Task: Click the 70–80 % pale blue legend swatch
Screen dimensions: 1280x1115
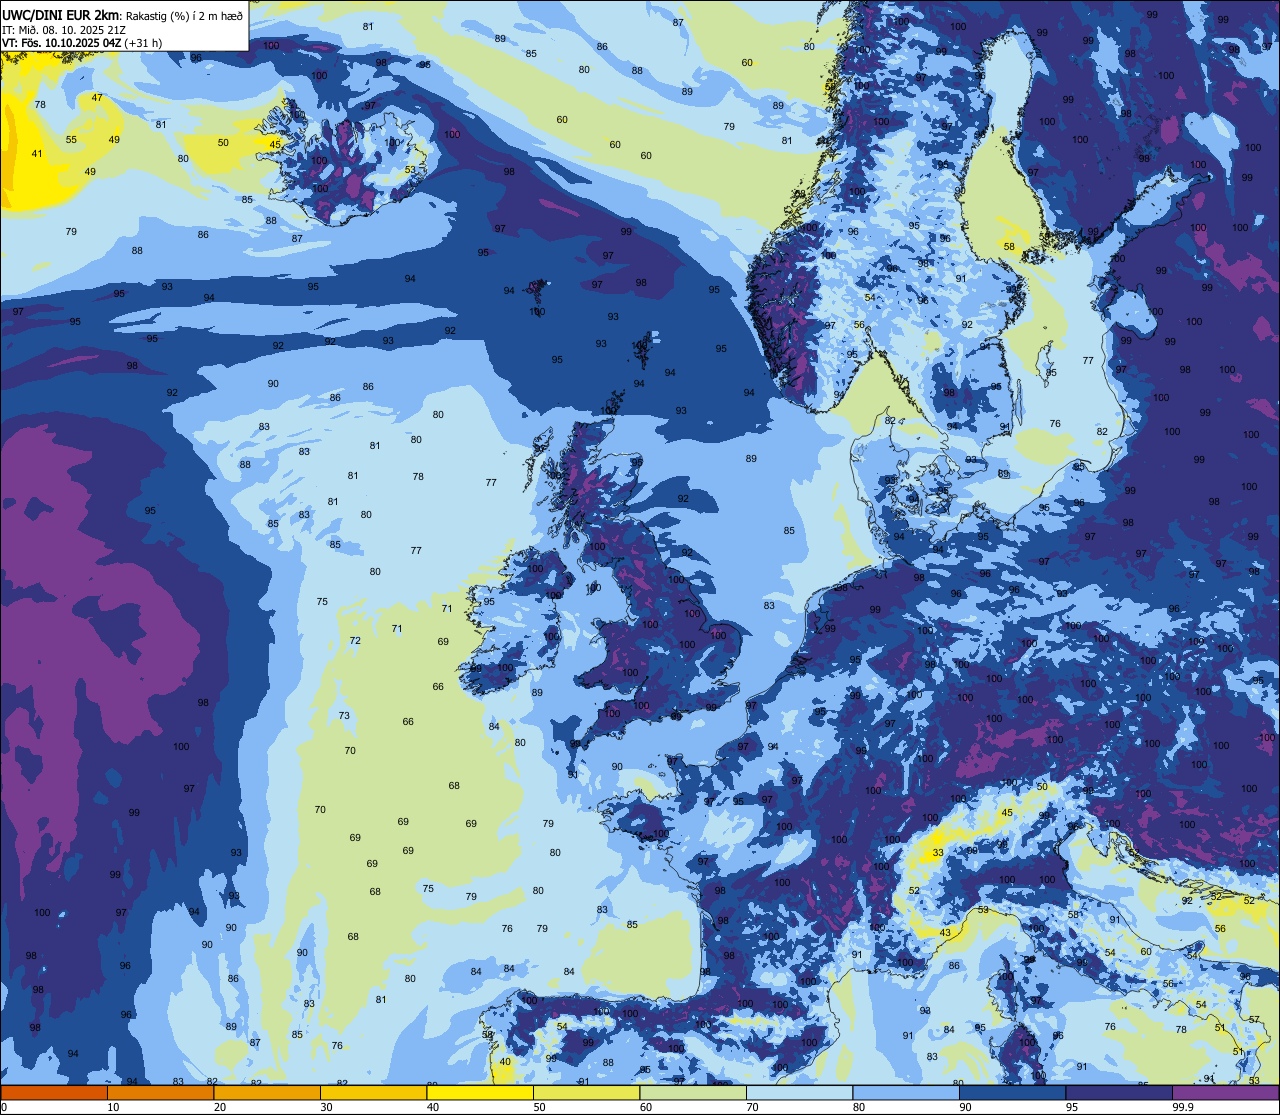Action: 799,1093
